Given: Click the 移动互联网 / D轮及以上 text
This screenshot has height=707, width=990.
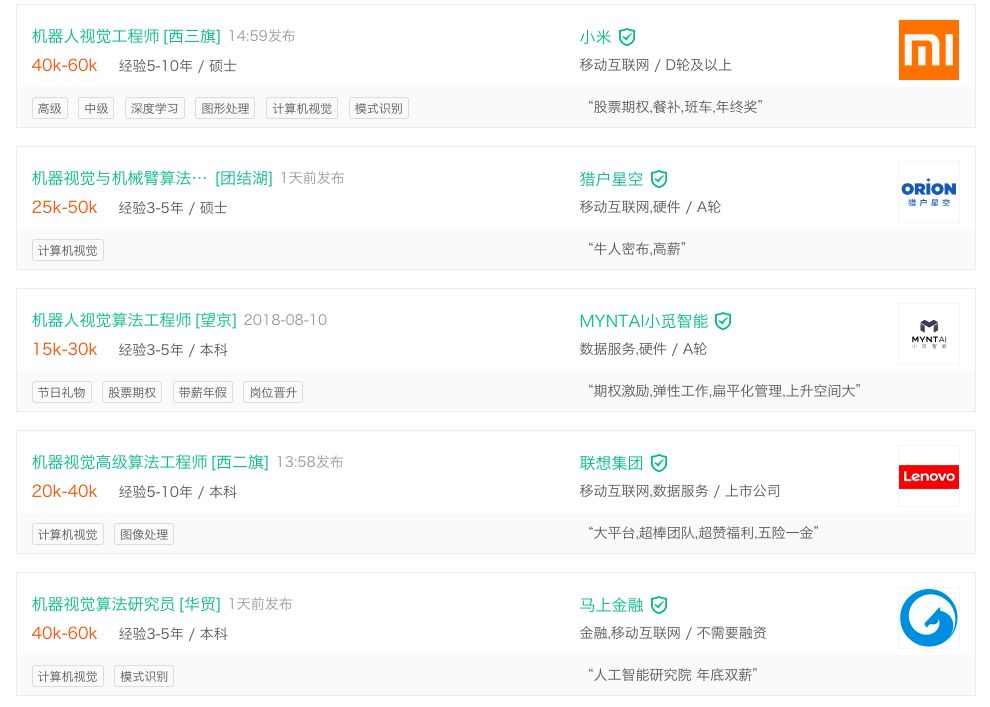Looking at the screenshot, I should pyautogui.click(x=655, y=65).
